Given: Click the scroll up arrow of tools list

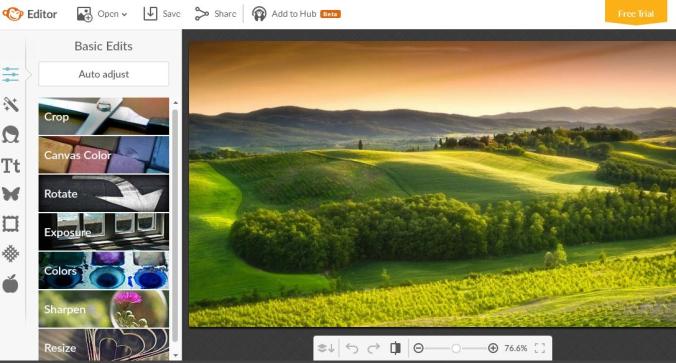Looking at the screenshot, I should coord(175,103).
